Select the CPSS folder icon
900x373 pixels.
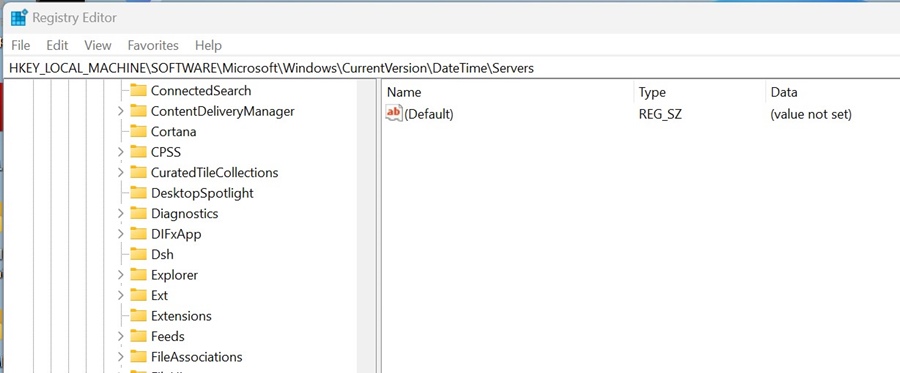point(138,152)
